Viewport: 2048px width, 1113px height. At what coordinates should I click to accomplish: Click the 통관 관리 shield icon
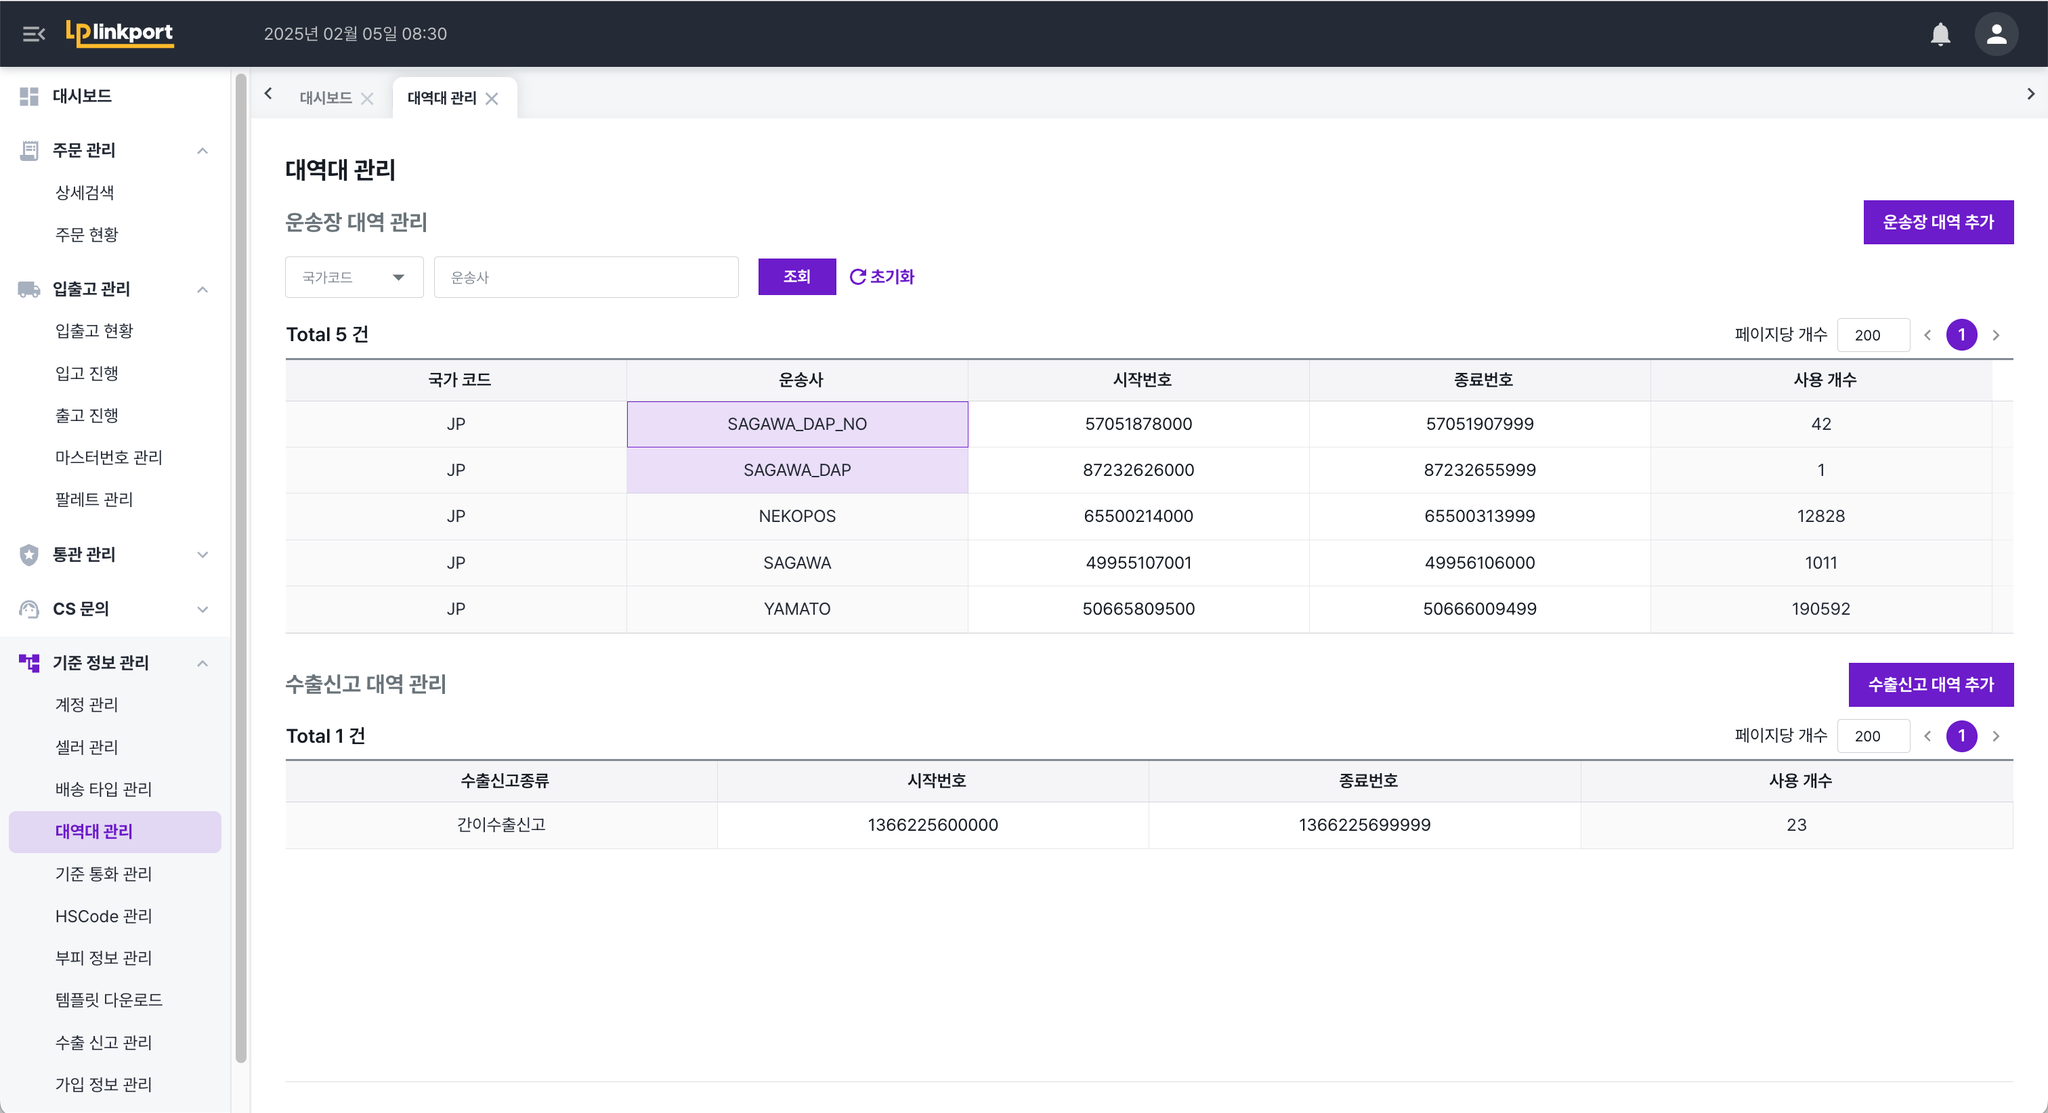(29, 555)
